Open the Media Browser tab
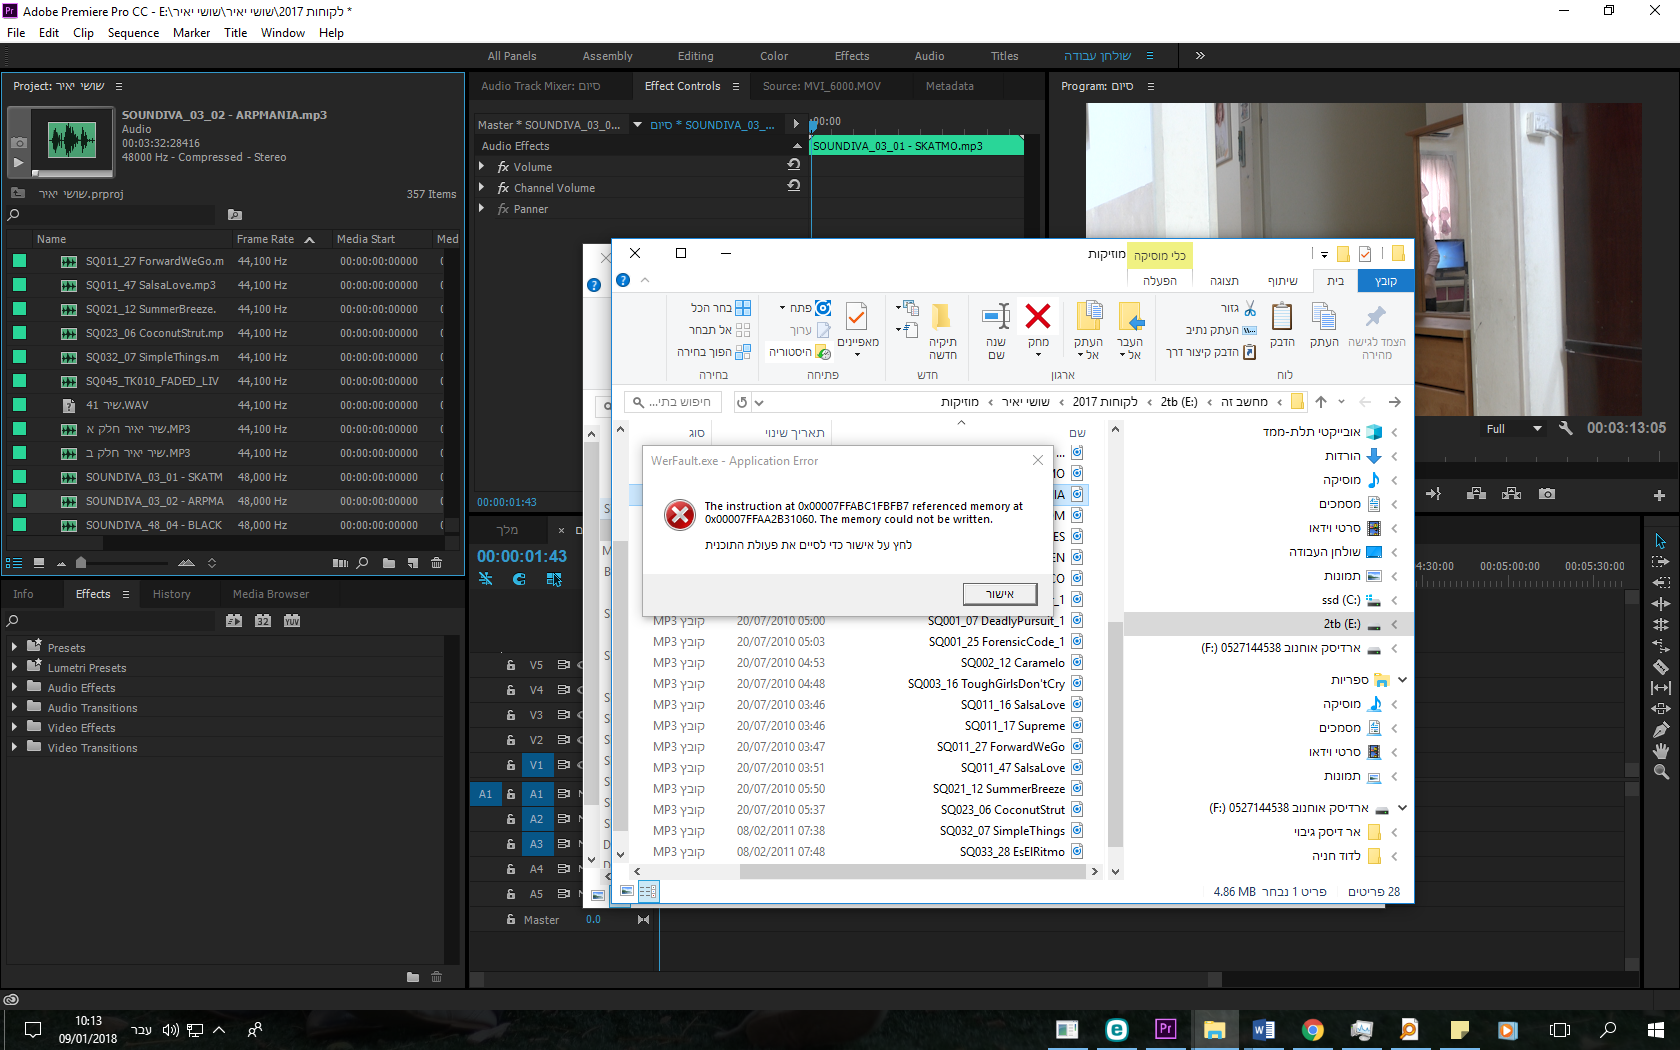Viewport: 1680px width, 1050px height. (271, 594)
